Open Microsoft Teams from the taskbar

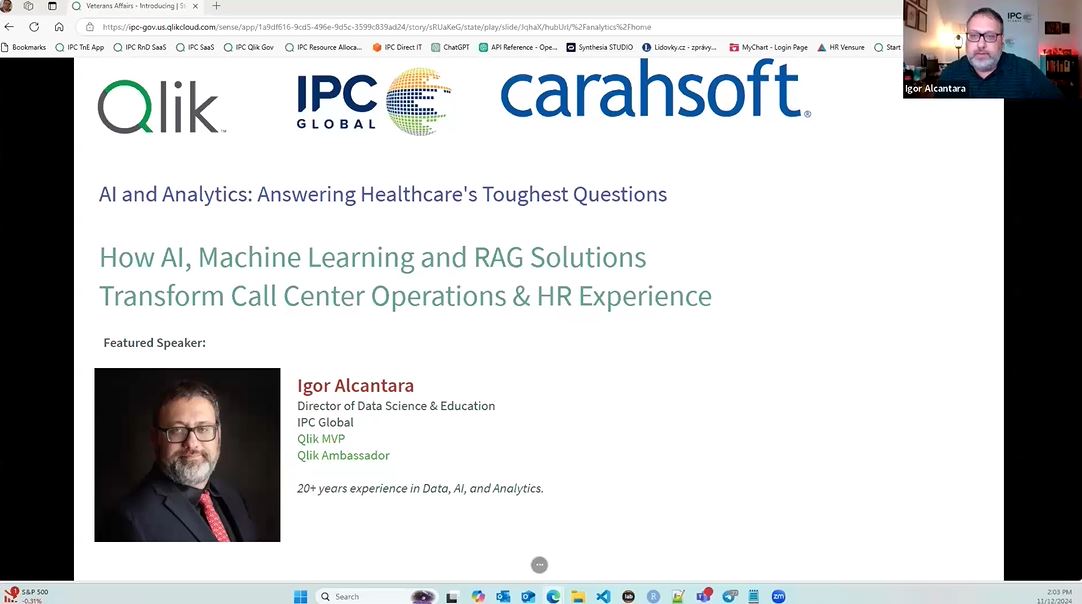(x=704, y=596)
